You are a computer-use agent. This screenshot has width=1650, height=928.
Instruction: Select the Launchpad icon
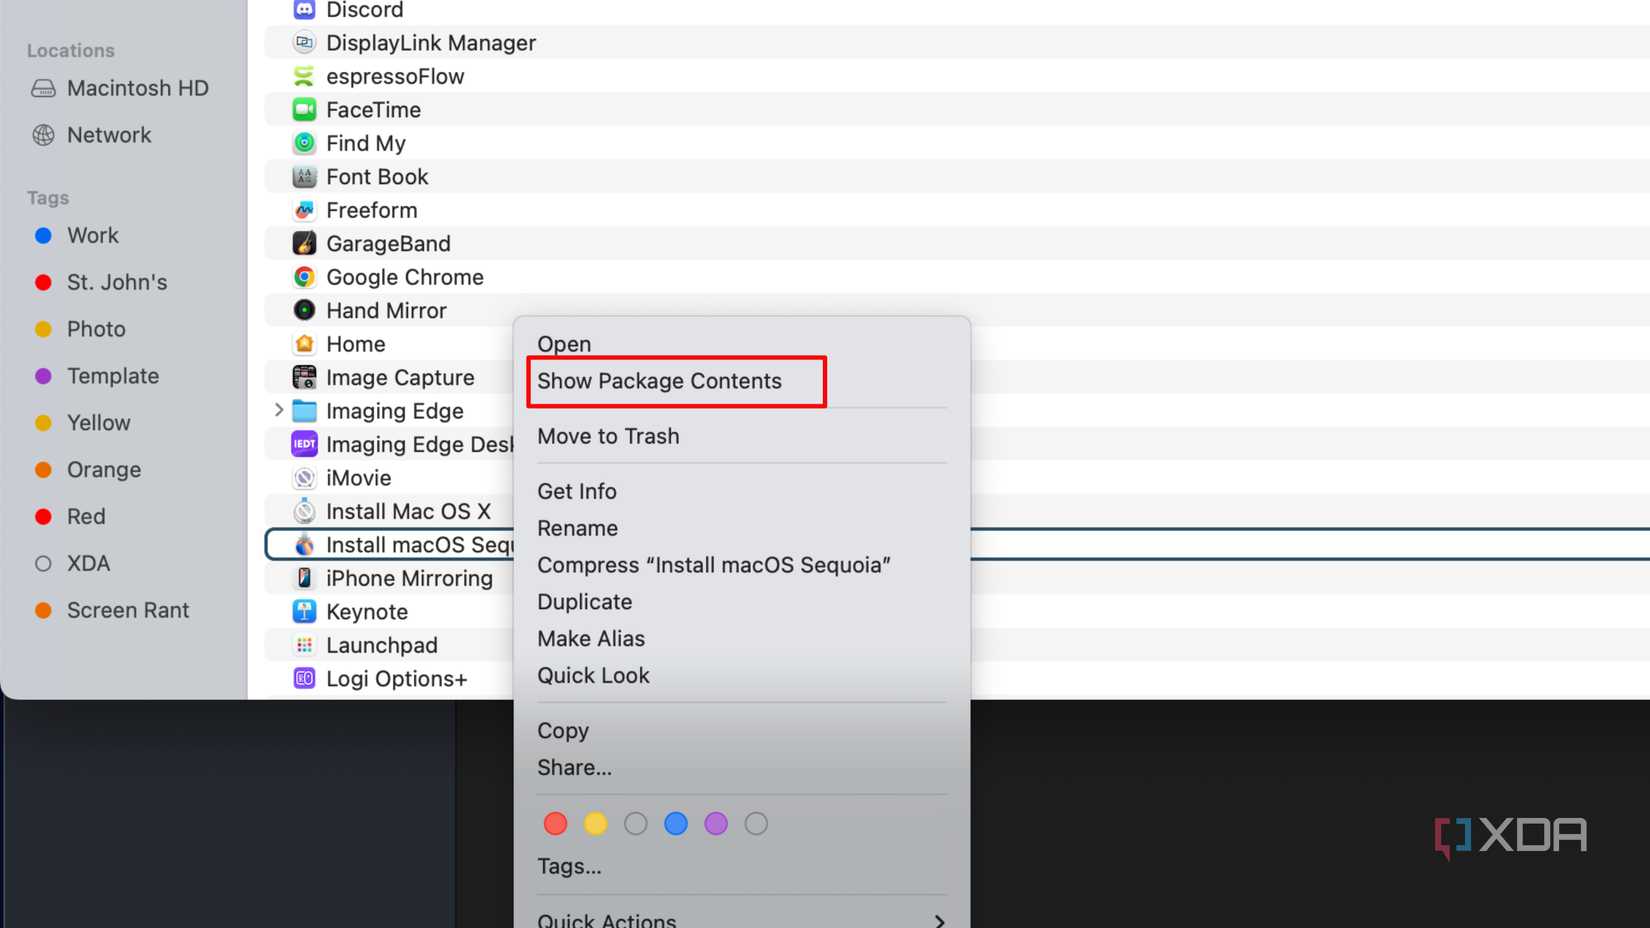(x=303, y=645)
